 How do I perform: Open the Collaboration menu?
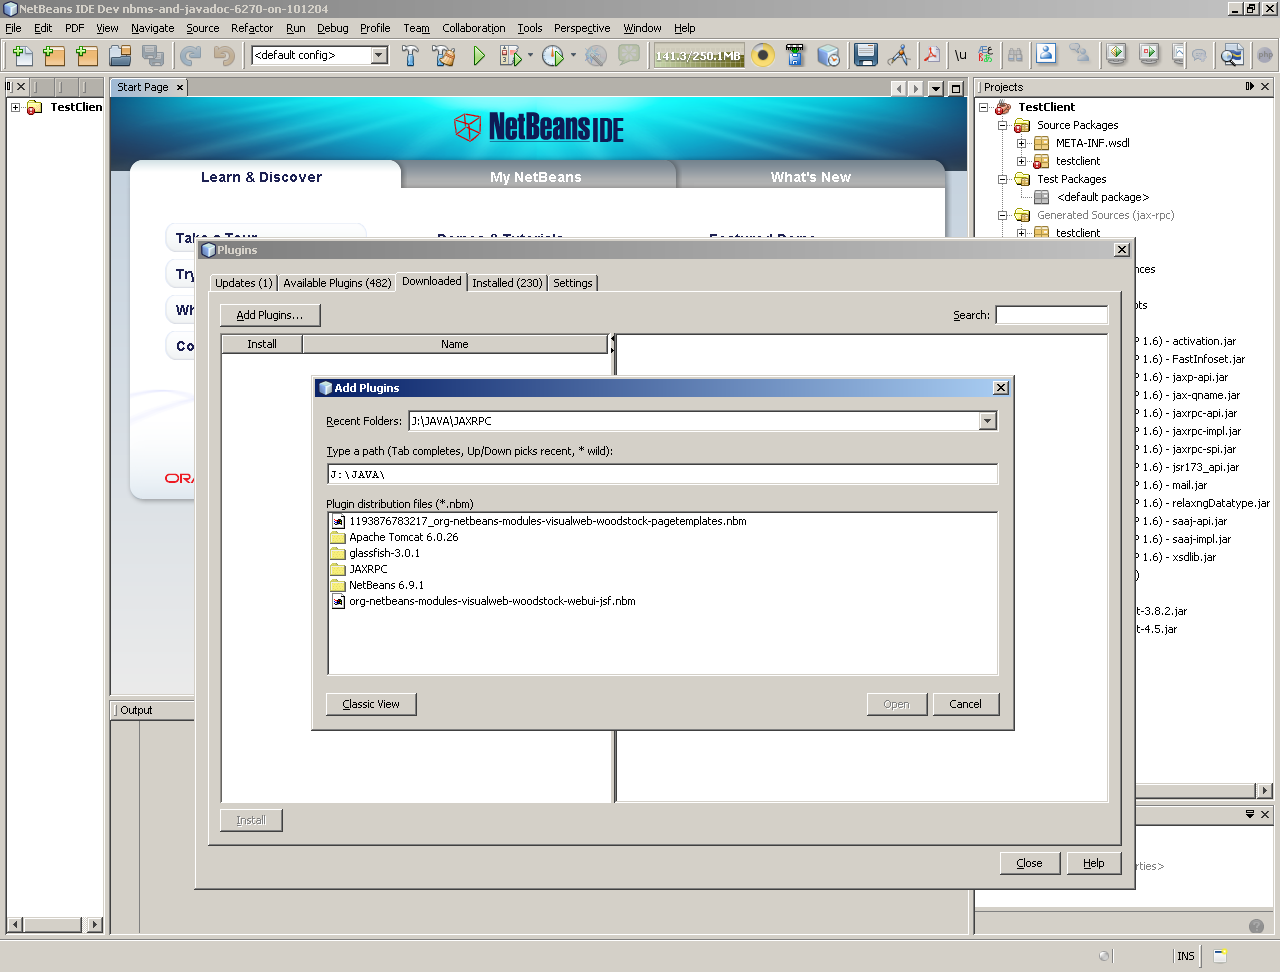click(x=474, y=28)
